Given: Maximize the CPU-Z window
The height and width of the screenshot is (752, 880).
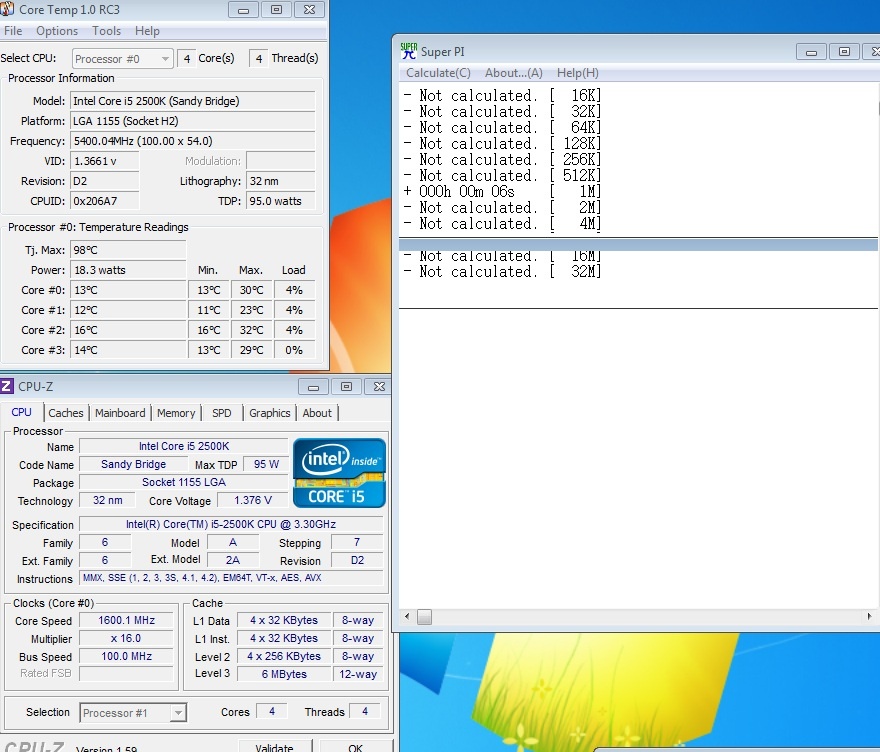Looking at the screenshot, I should coord(346,387).
